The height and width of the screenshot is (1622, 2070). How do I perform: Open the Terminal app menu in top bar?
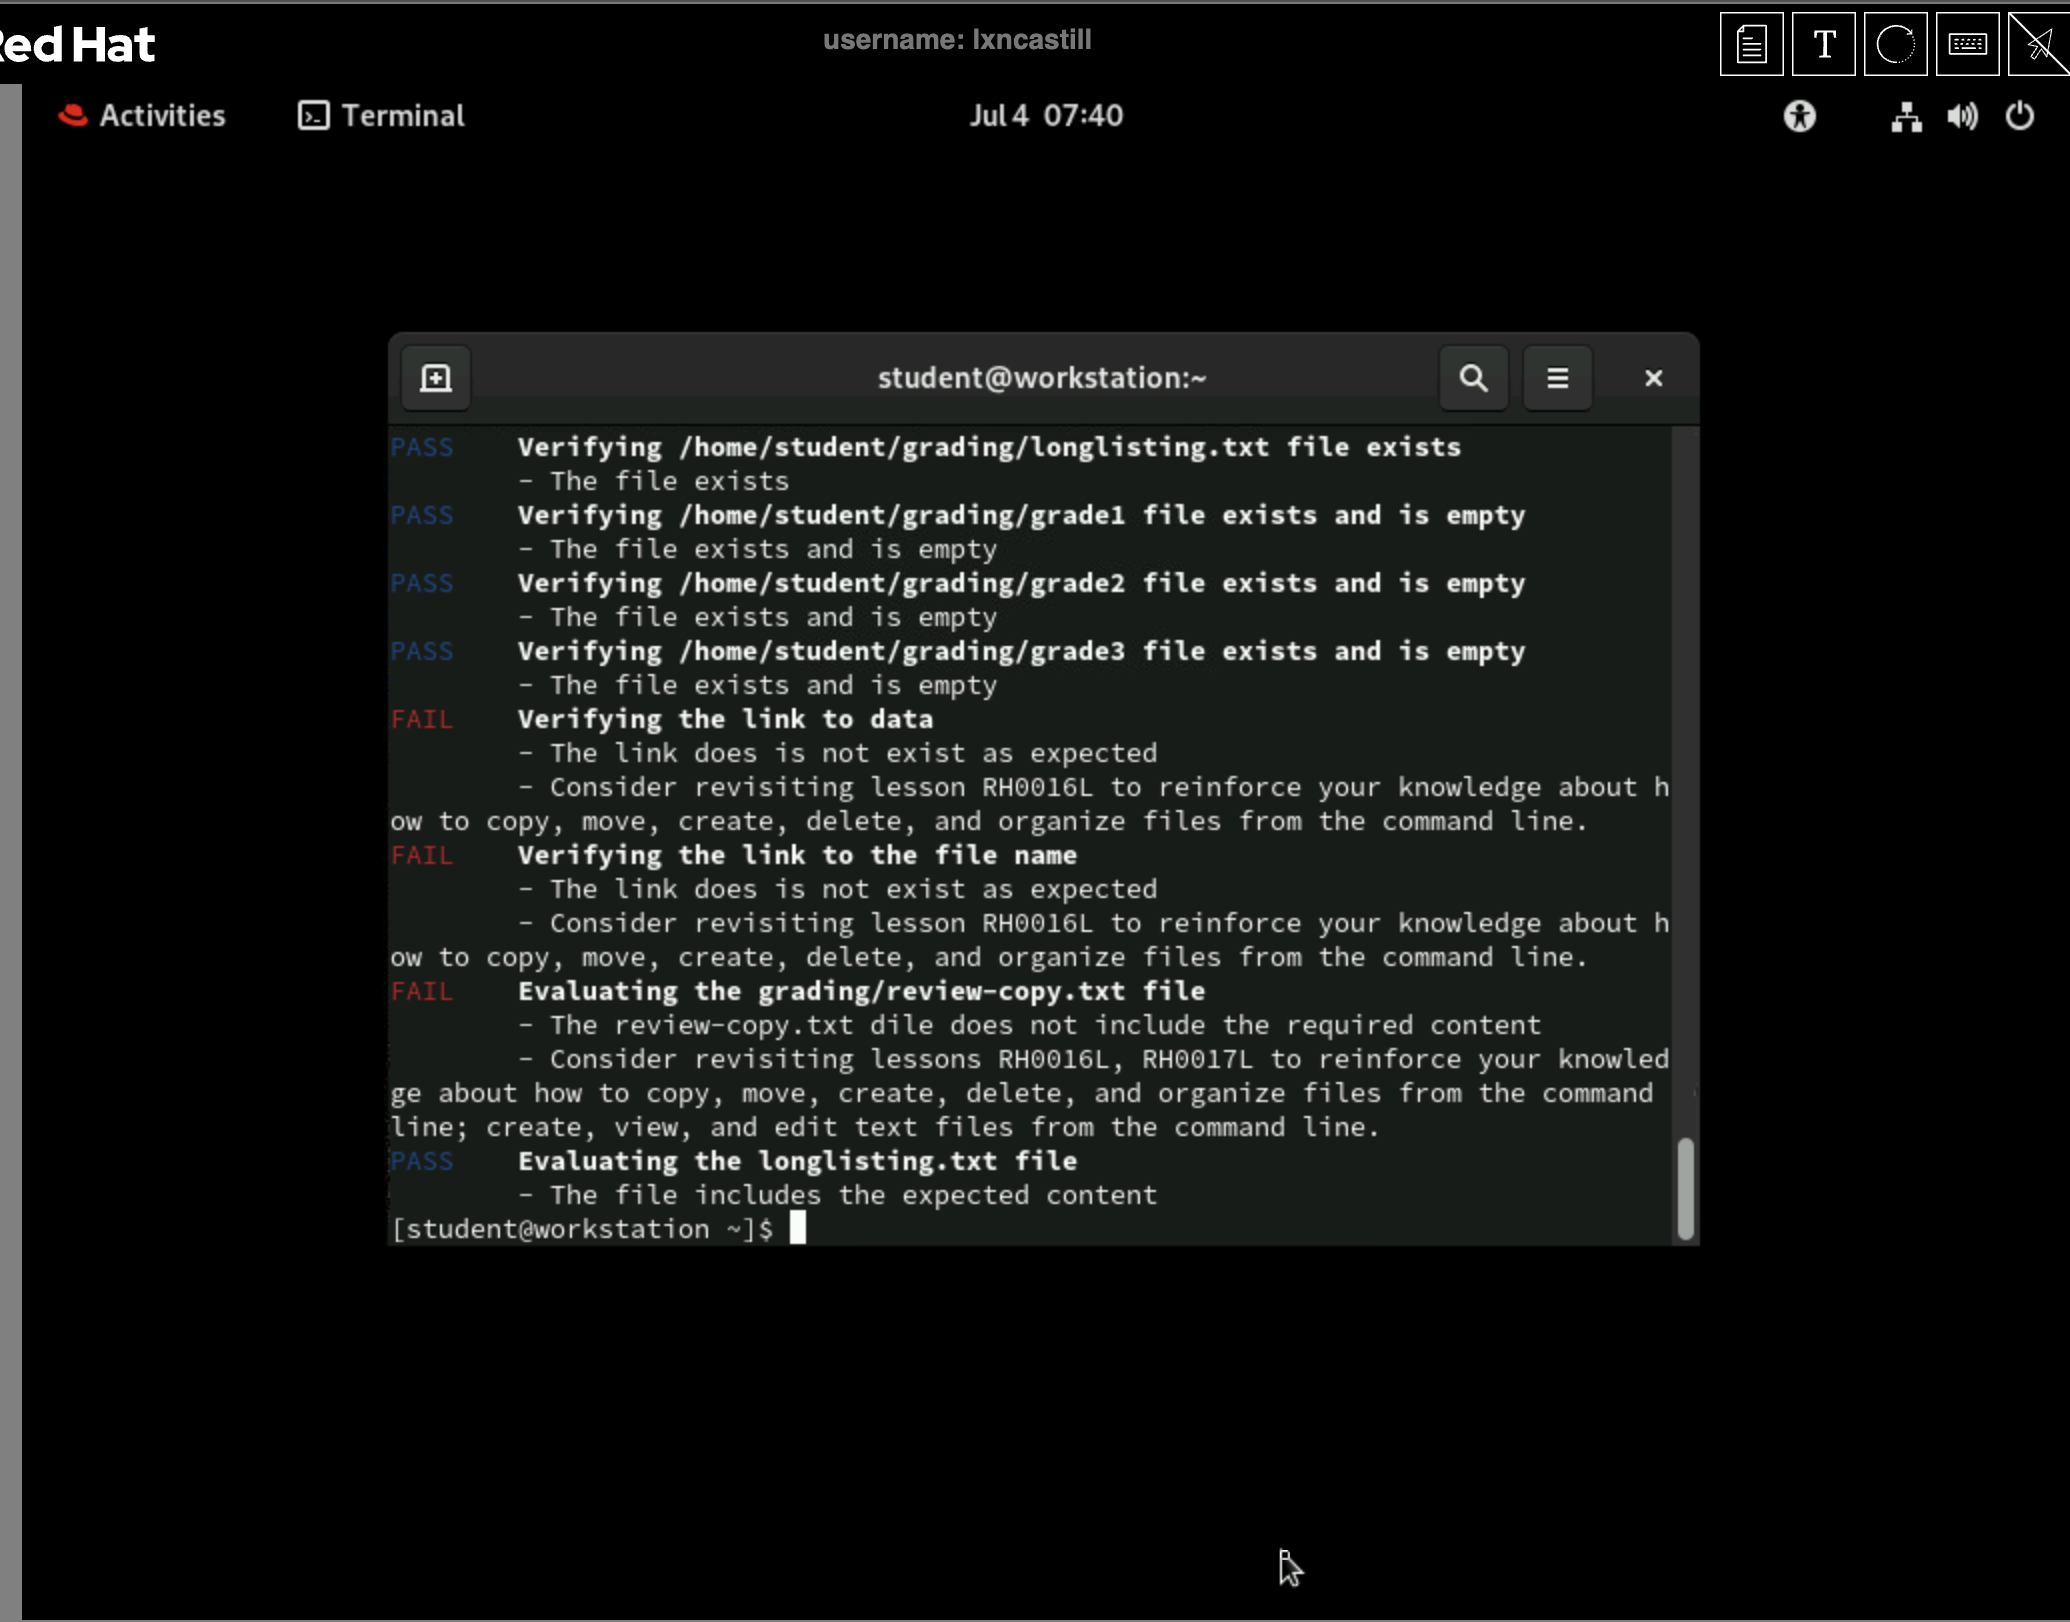[382, 116]
